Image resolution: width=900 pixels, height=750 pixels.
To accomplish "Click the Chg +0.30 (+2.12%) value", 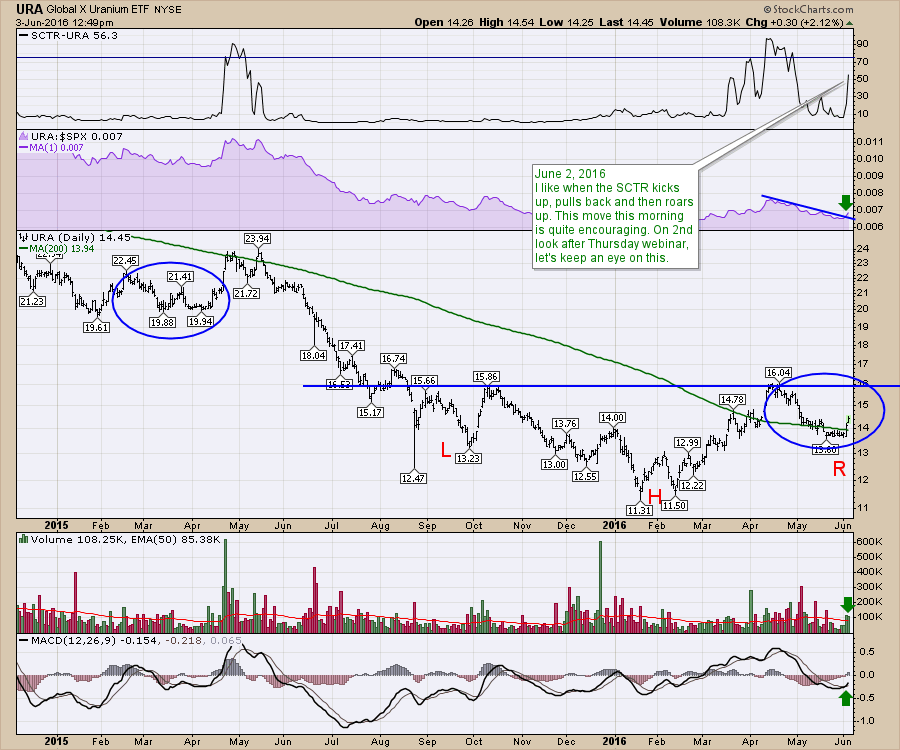I will [794, 22].
